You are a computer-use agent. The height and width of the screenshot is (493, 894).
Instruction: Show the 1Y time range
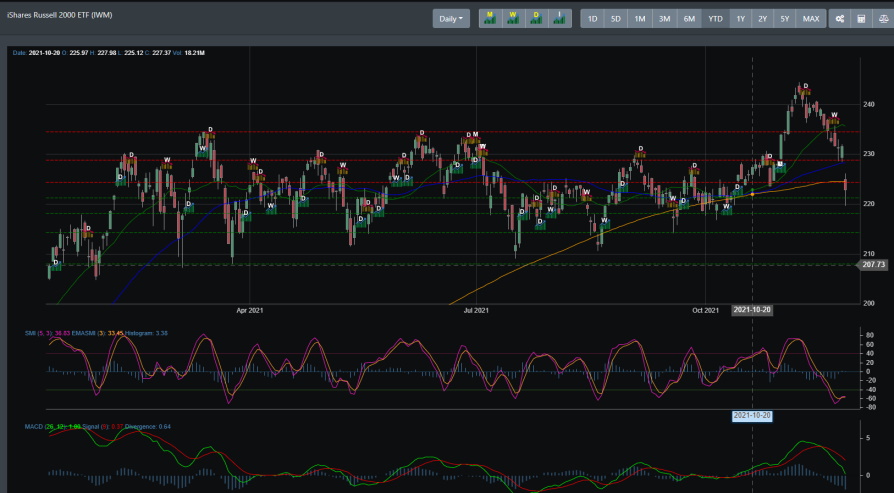pyautogui.click(x=740, y=18)
